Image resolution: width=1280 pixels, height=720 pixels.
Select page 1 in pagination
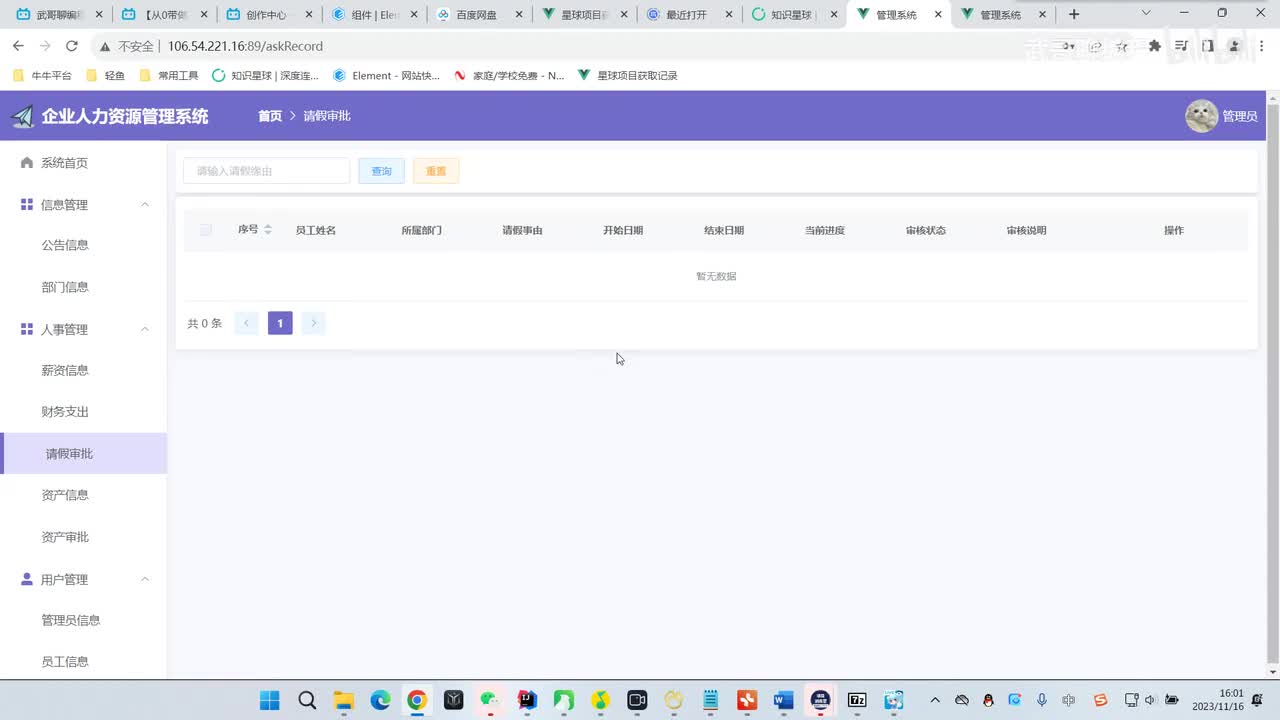pos(280,323)
